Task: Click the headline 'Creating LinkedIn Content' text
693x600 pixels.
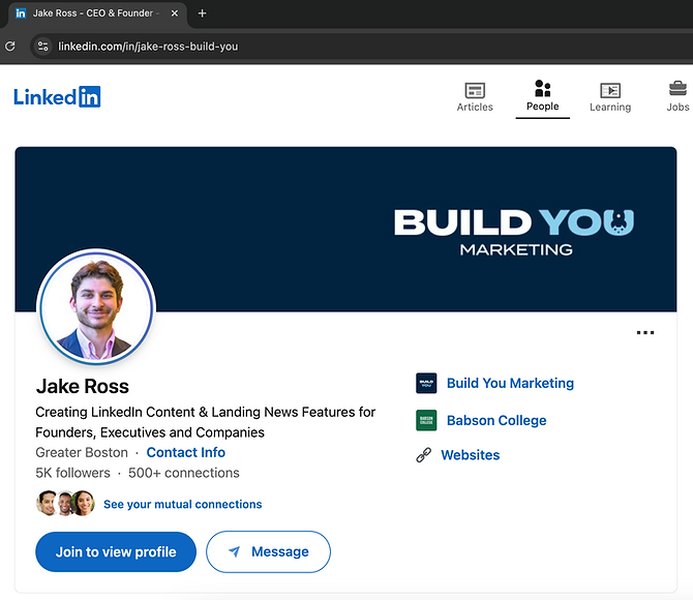Action: point(205,422)
